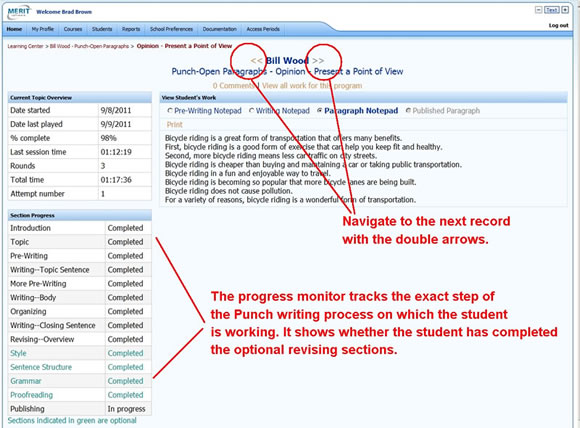Click the Writing--Closing Sentence section label

click(53, 326)
